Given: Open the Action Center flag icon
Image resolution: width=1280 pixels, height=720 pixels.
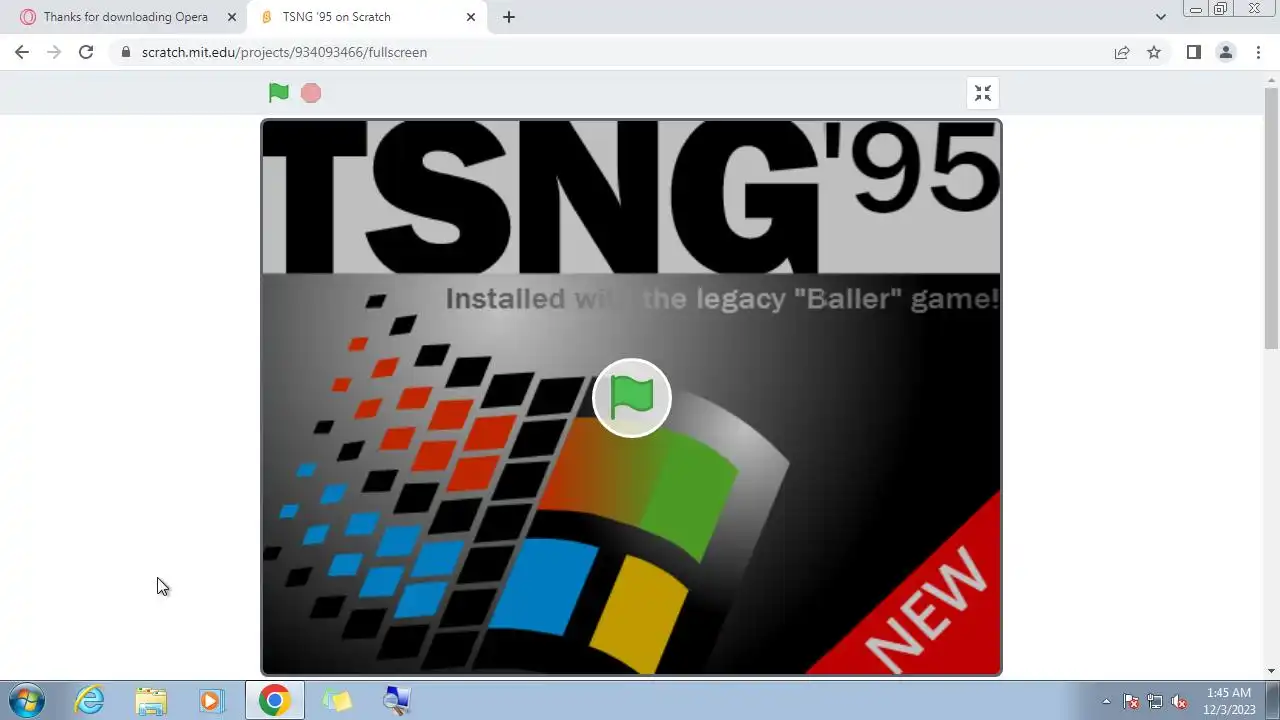Looking at the screenshot, I should 1131,701.
